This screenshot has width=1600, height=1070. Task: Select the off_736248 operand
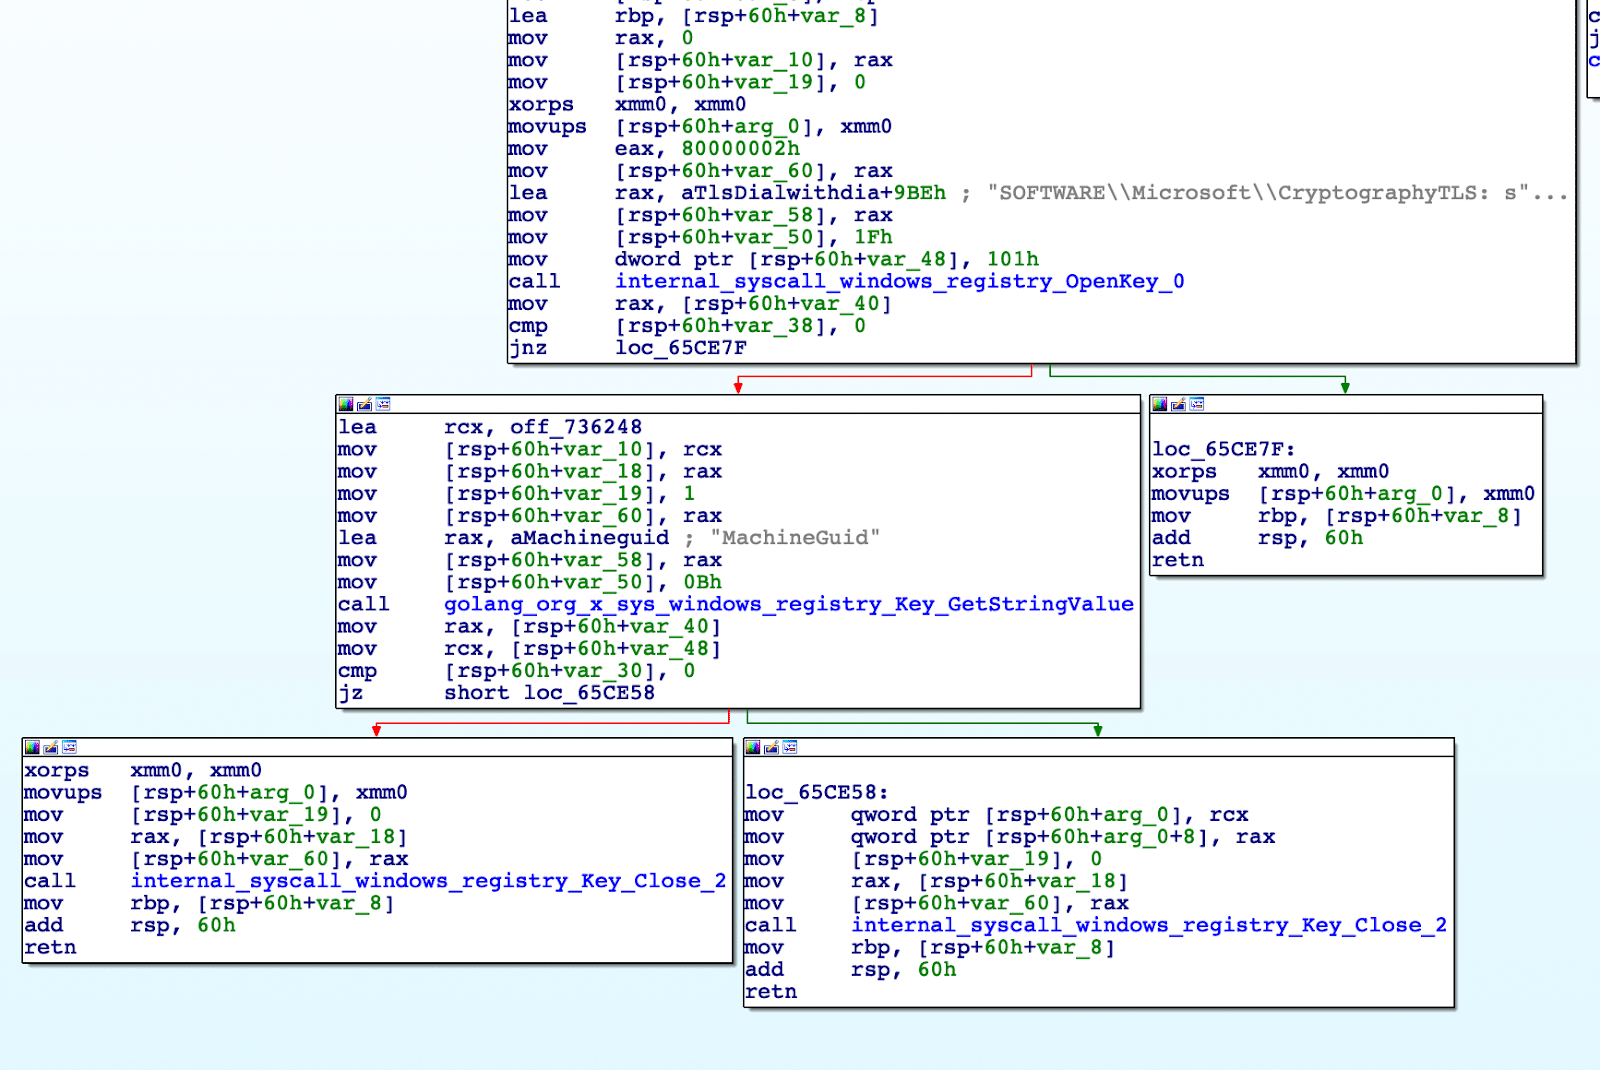click(576, 427)
